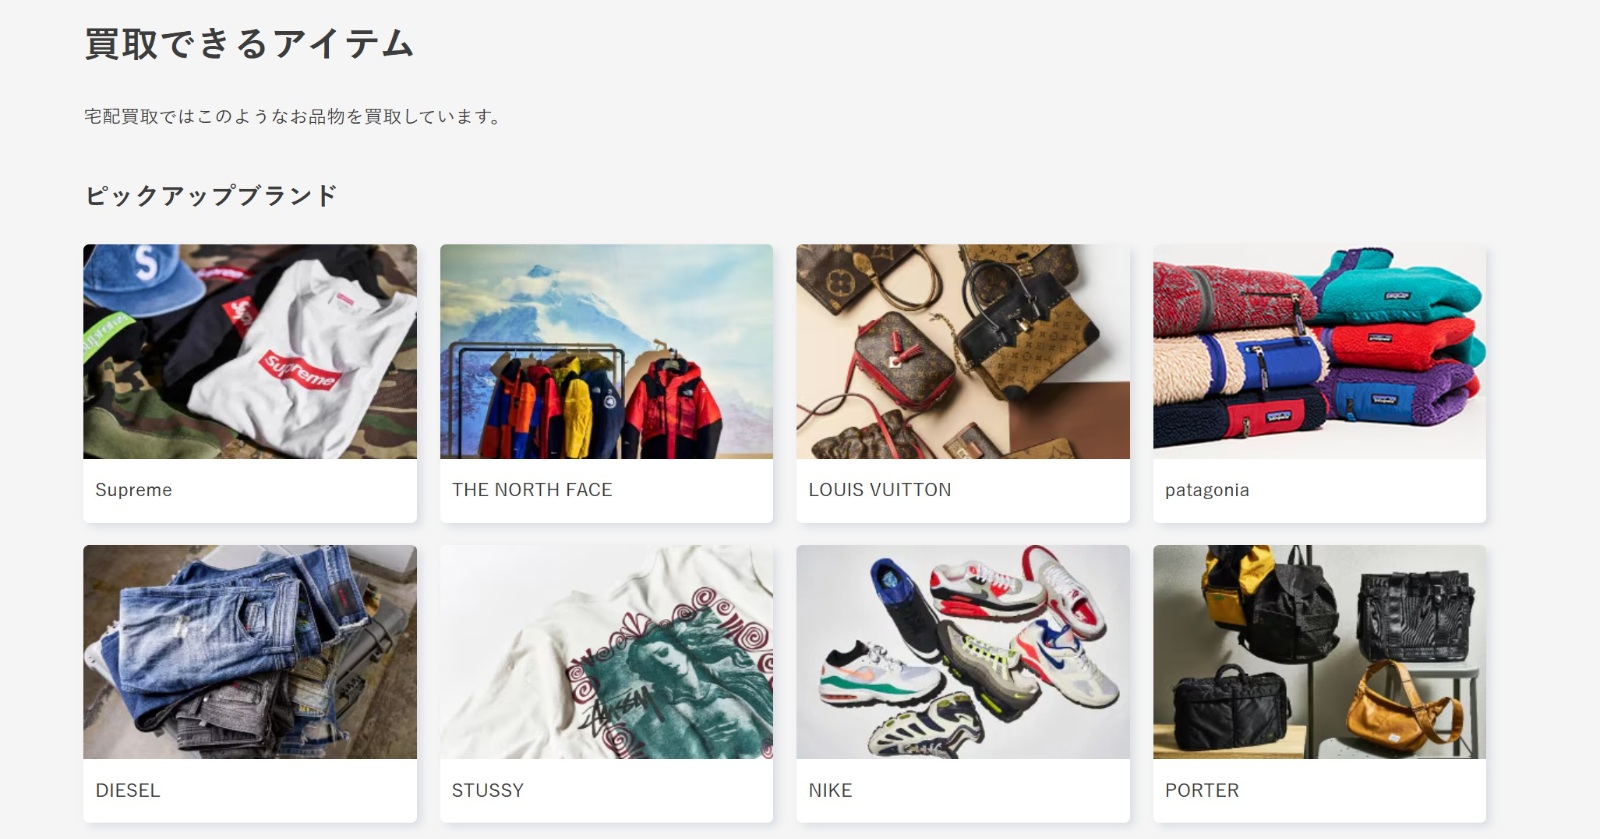Click the 買取できるアイテム page heading

249,44
